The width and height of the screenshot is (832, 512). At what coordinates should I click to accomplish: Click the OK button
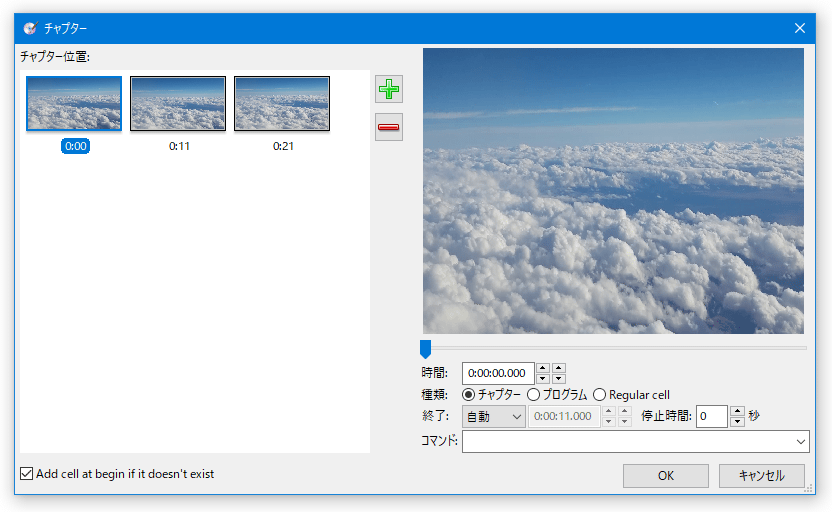click(666, 476)
